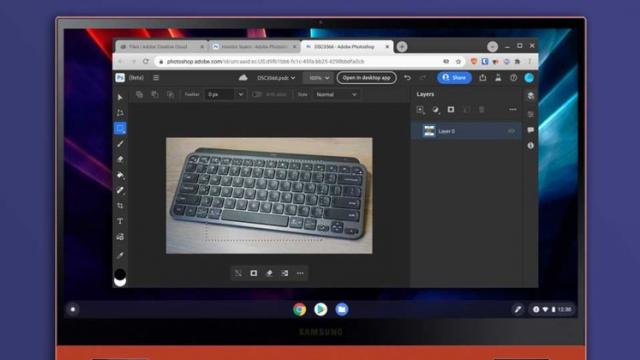Select the Eraser tool
The width and height of the screenshot is (640, 360).
(120, 159)
